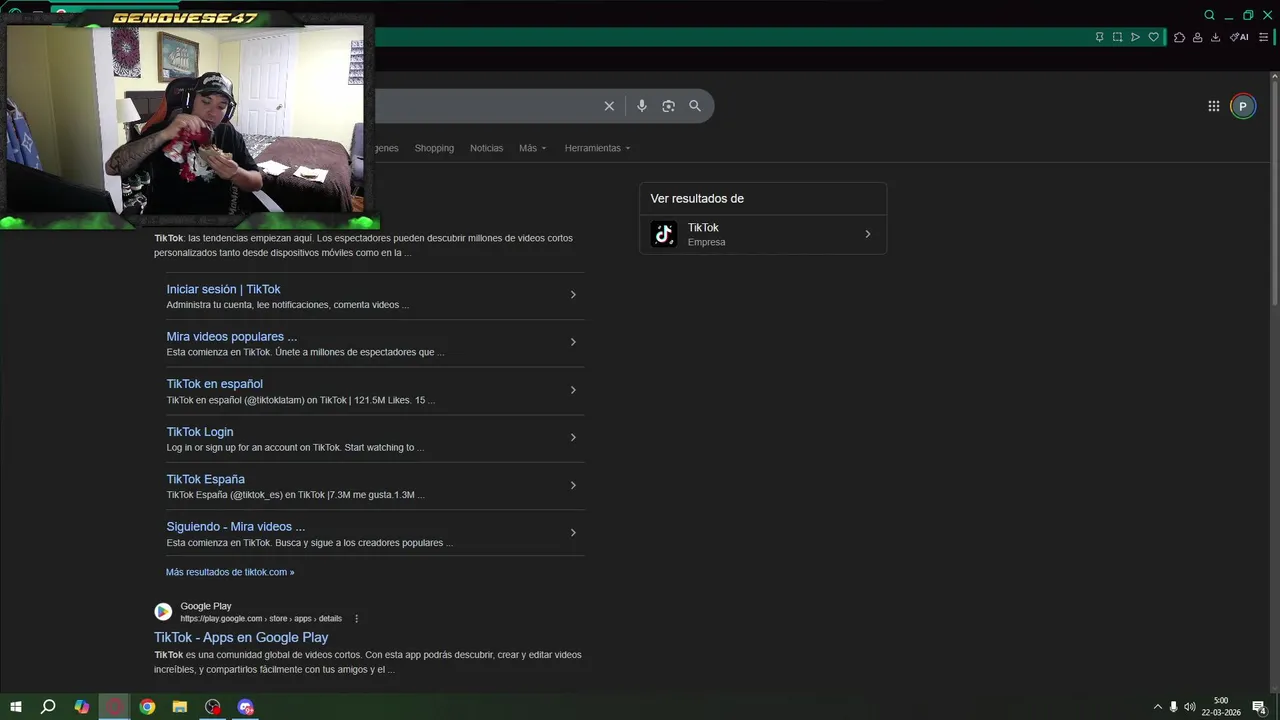Click the TikTok logo in the side panel
Screen dimensions: 1280x720
click(x=664, y=234)
